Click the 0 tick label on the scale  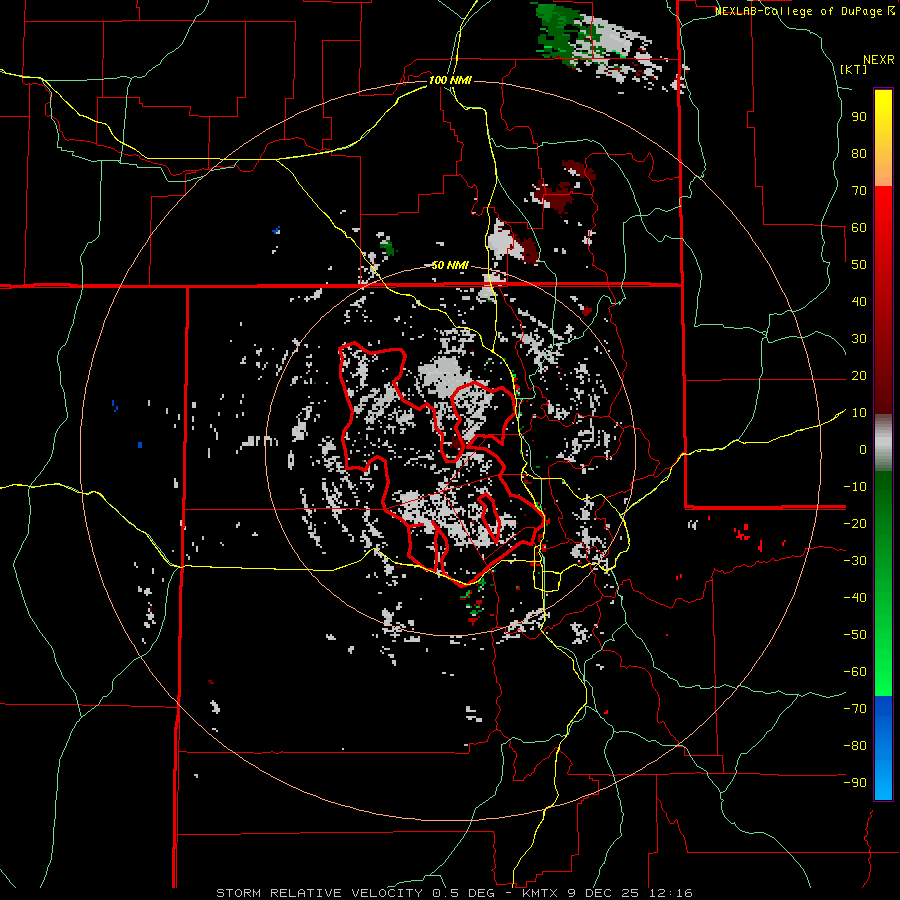pos(861,449)
